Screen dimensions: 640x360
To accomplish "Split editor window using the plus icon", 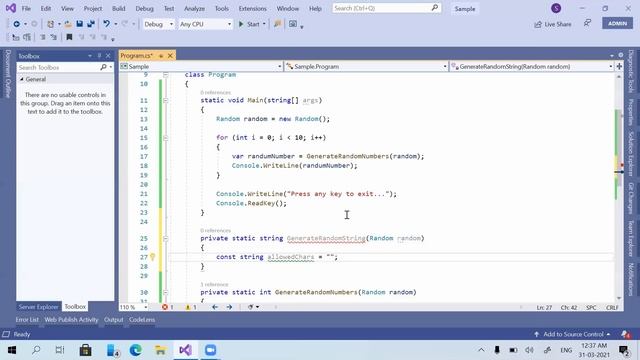I will click(x=619, y=66).
